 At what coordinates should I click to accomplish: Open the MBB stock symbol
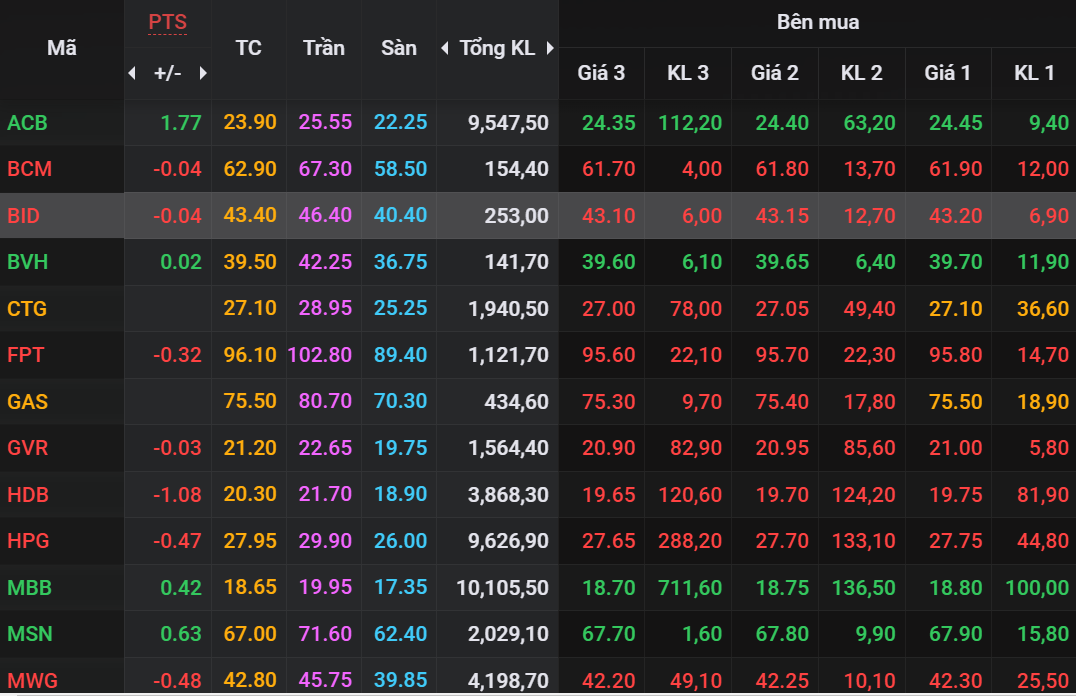(28, 588)
